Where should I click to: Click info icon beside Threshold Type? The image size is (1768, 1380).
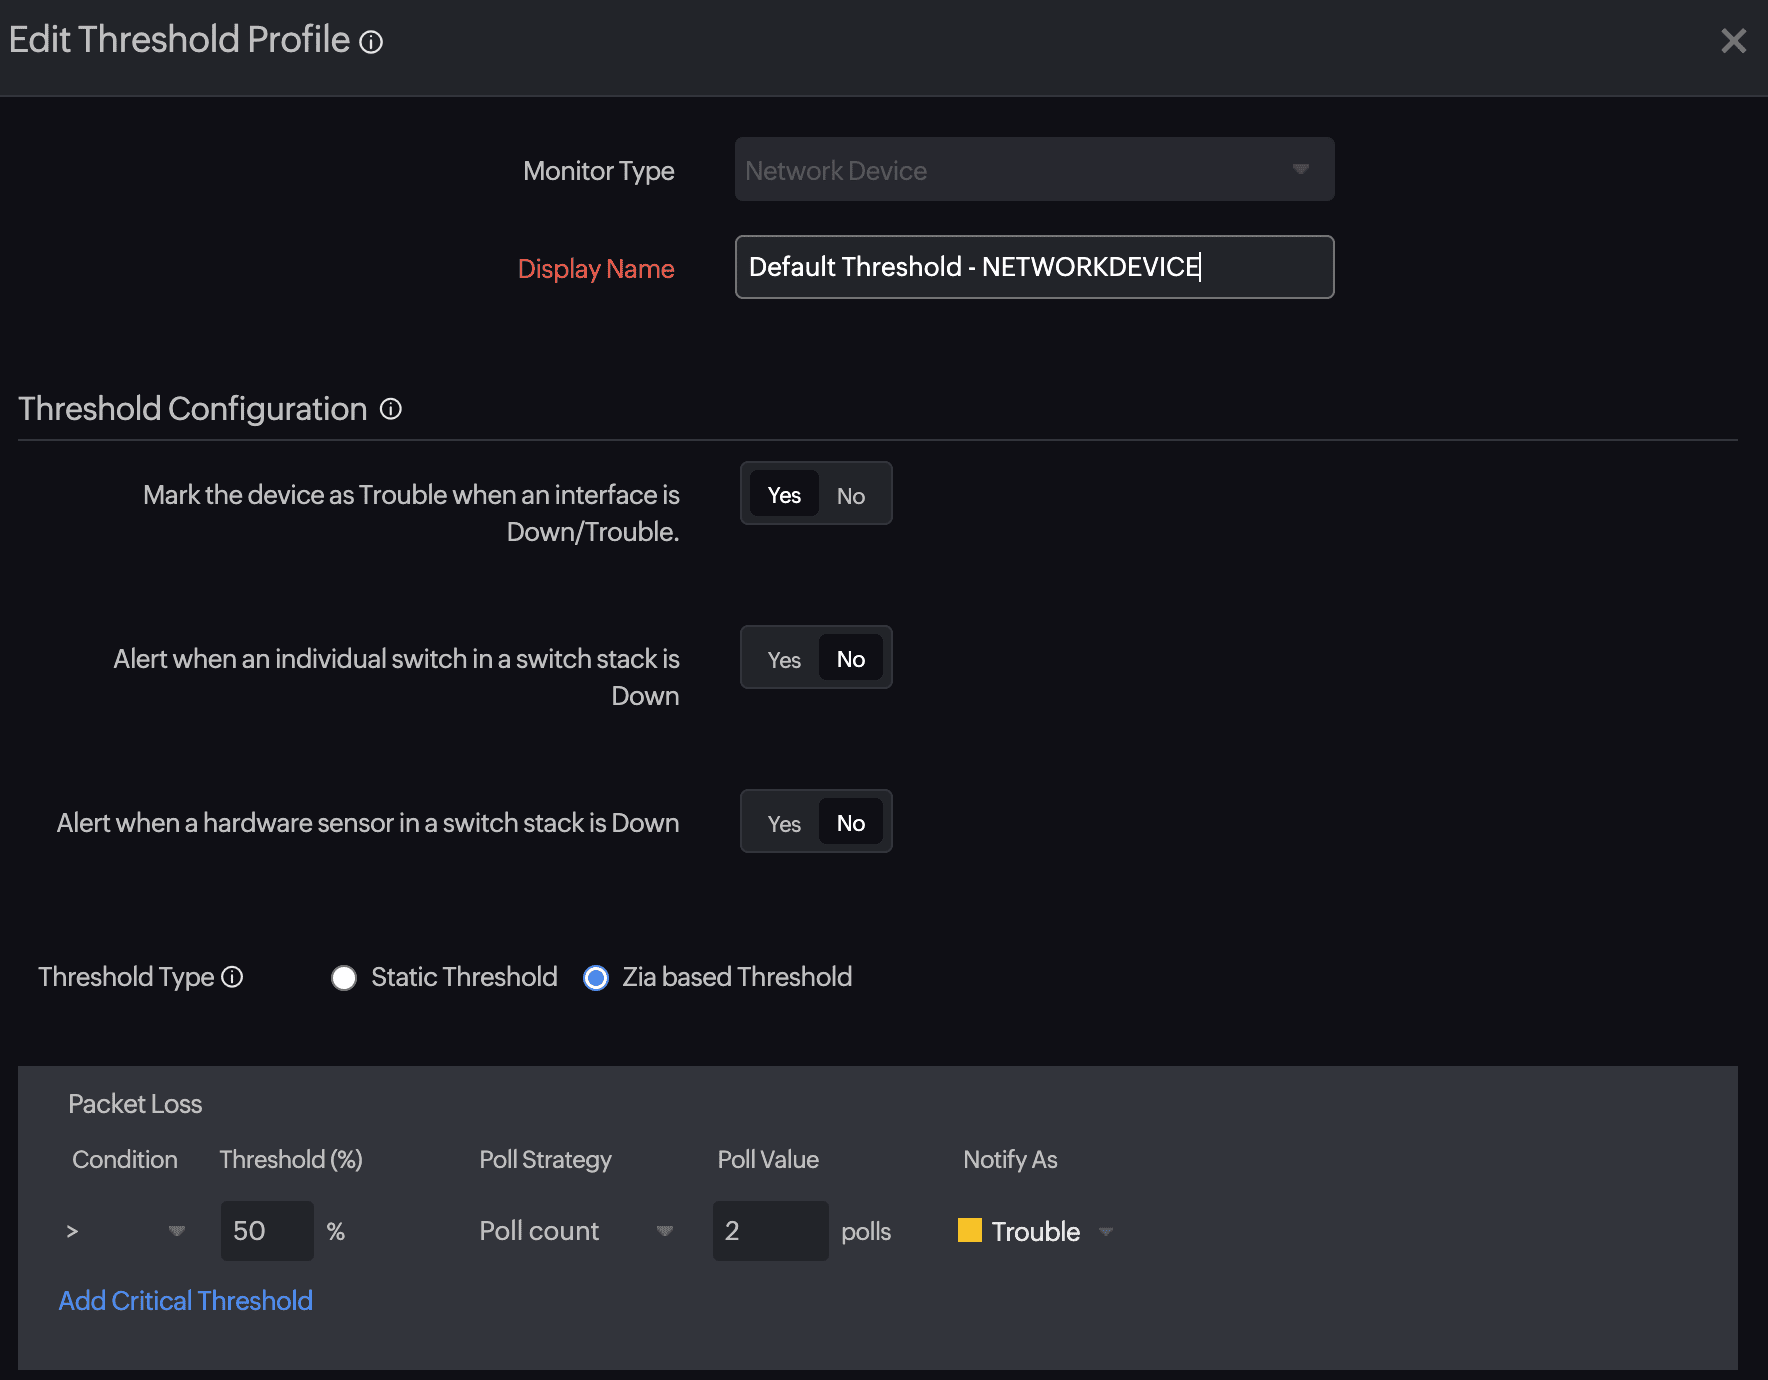tap(232, 977)
